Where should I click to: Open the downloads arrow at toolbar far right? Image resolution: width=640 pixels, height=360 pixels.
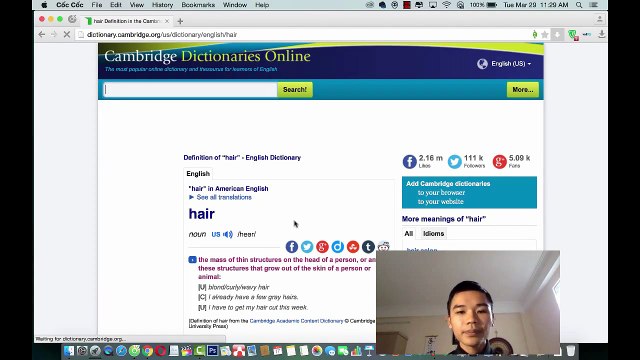(x=602, y=35)
